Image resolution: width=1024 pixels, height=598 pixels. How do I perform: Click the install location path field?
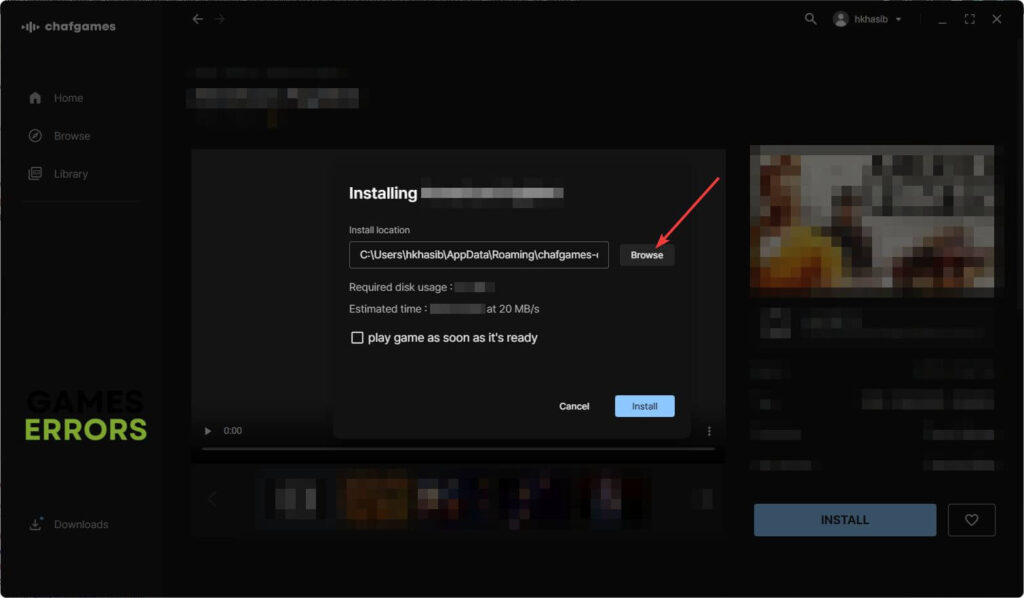click(478, 255)
